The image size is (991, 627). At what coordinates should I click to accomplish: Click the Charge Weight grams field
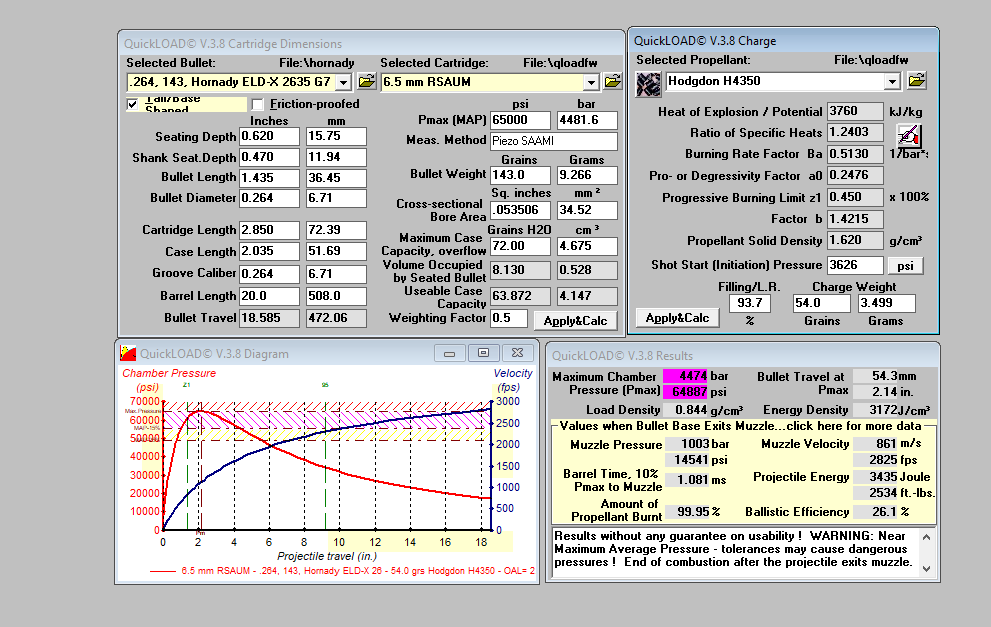point(886,303)
